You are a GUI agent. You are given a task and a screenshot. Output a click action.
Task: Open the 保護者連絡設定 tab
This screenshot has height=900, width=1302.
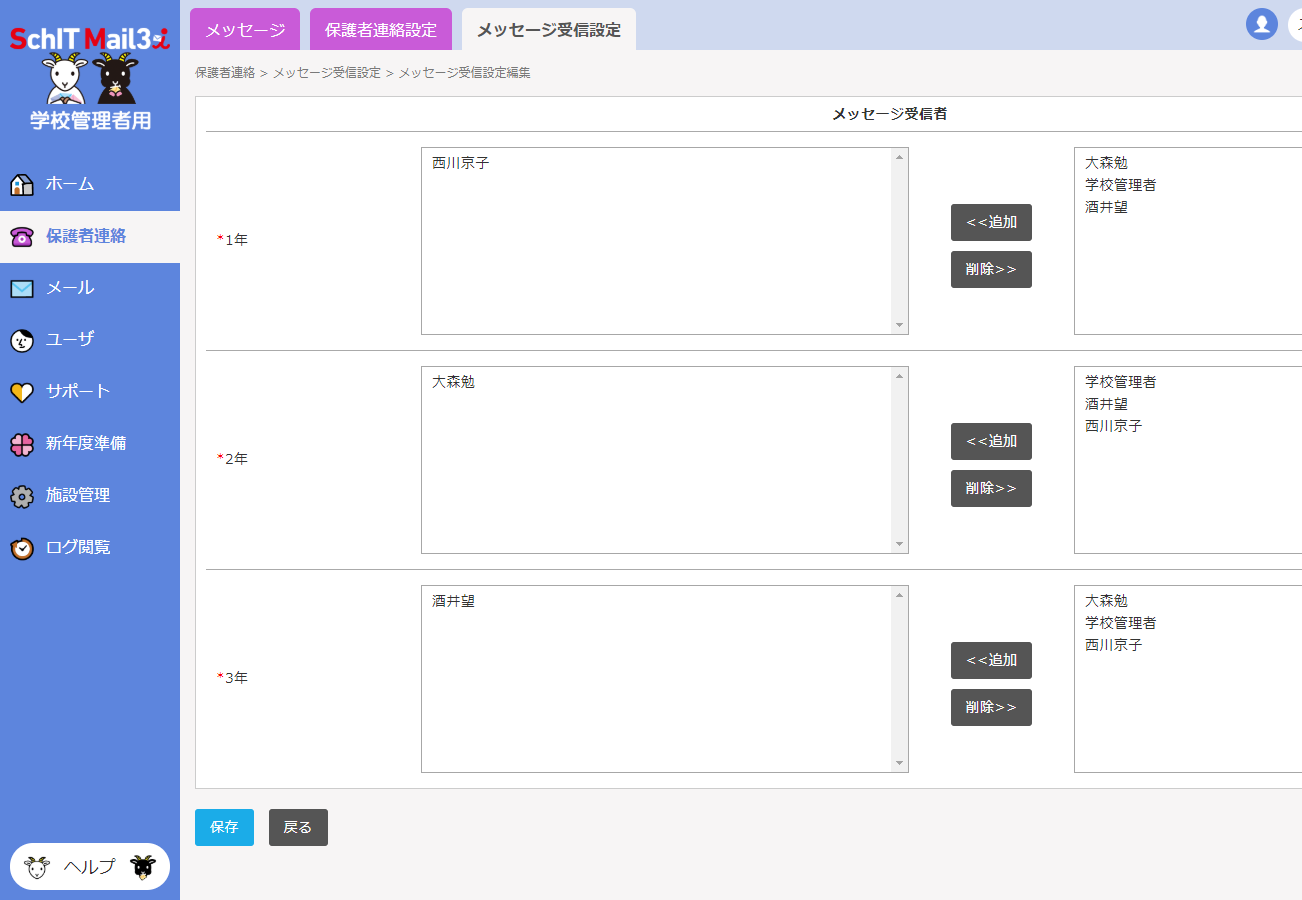[381, 30]
